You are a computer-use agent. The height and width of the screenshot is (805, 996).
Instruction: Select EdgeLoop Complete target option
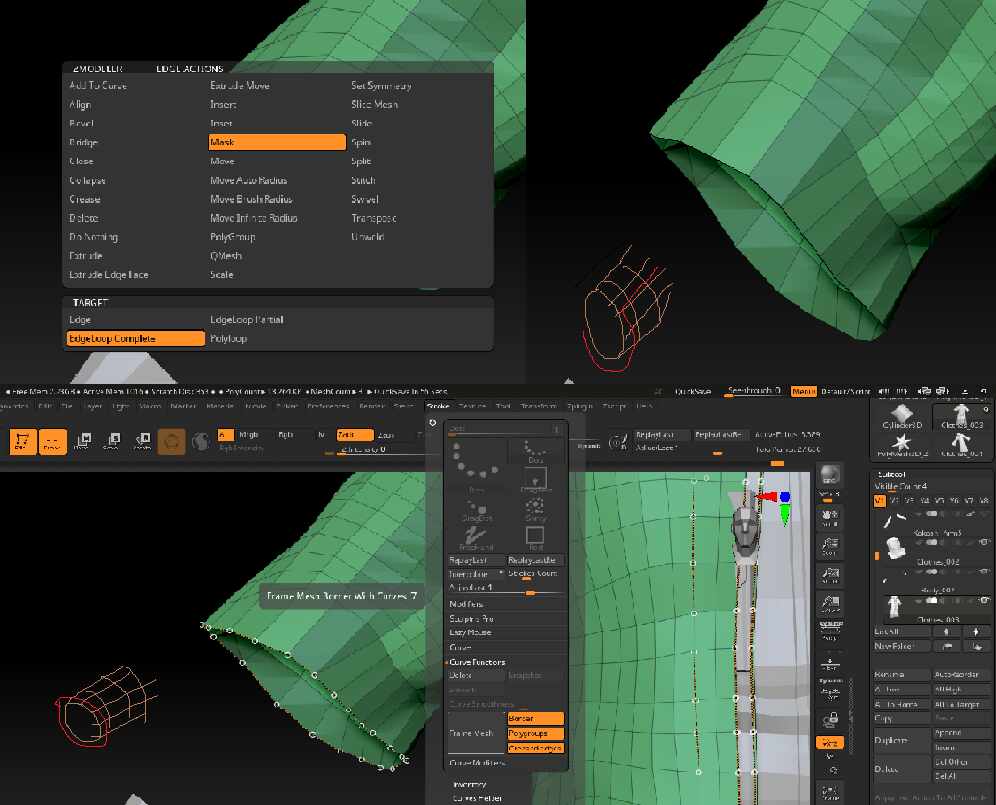pyautogui.click(x=136, y=339)
